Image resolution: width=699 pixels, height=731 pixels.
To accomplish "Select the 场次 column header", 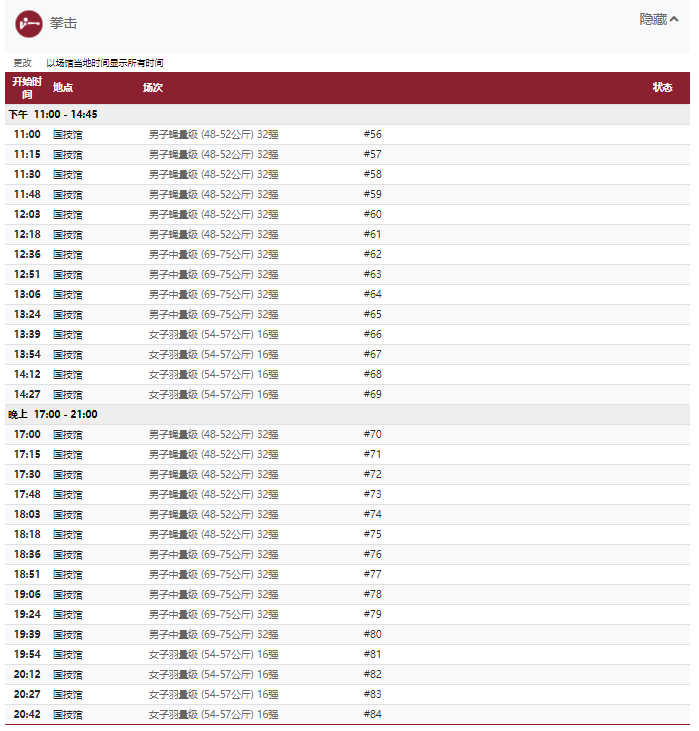I will (x=153, y=88).
